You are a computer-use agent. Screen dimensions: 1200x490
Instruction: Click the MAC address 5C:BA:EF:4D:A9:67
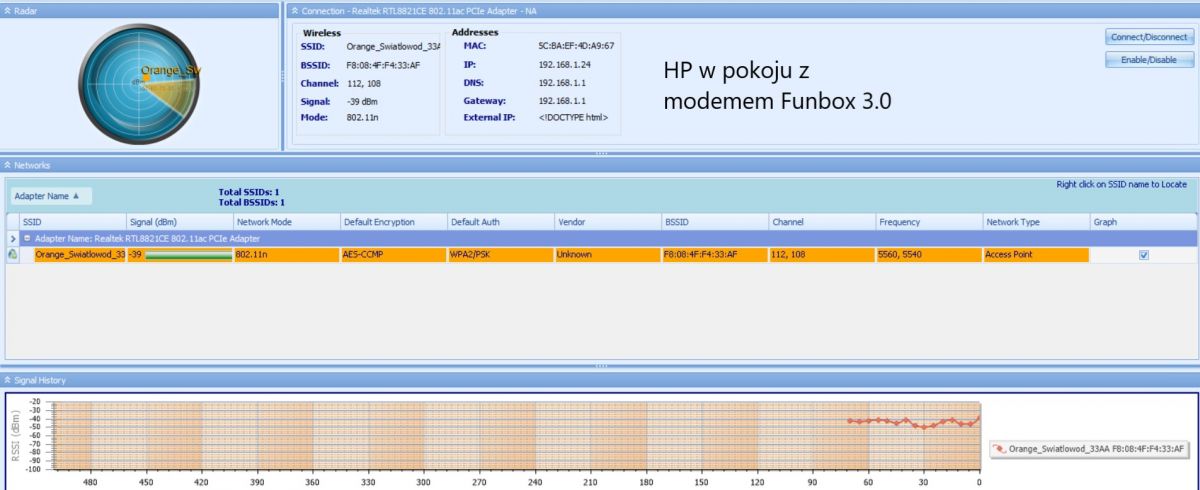pos(576,46)
